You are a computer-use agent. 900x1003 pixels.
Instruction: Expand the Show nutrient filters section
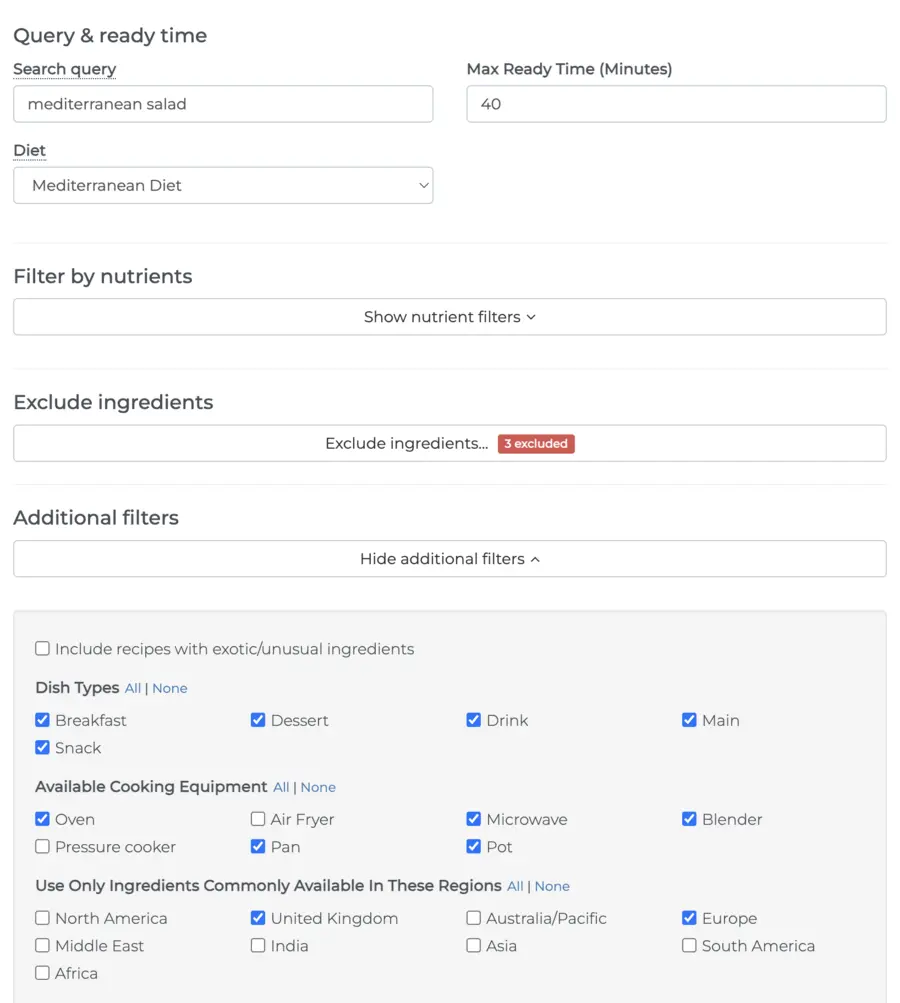coord(449,317)
